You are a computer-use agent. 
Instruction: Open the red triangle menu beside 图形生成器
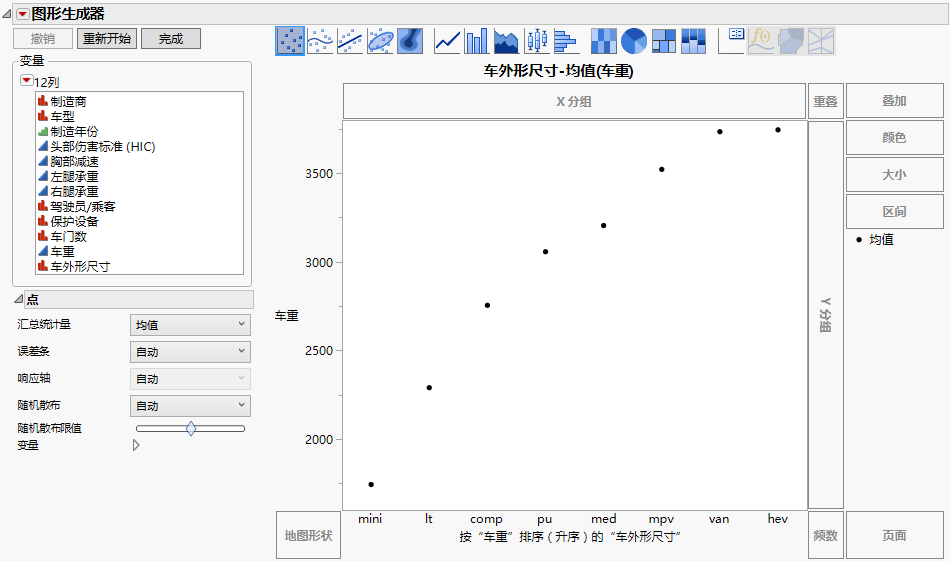tap(22, 14)
